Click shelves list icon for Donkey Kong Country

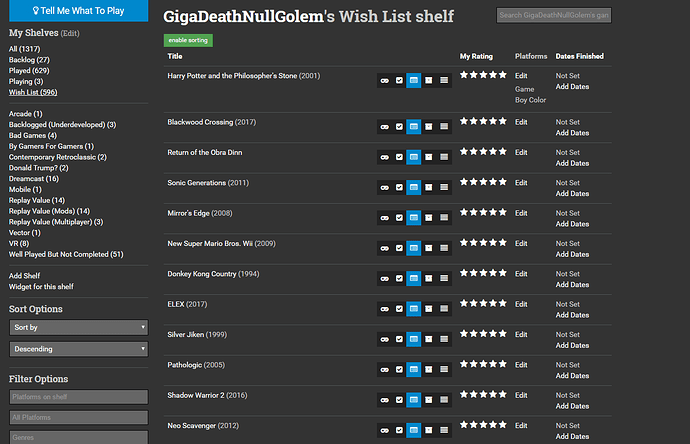pos(444,279)
